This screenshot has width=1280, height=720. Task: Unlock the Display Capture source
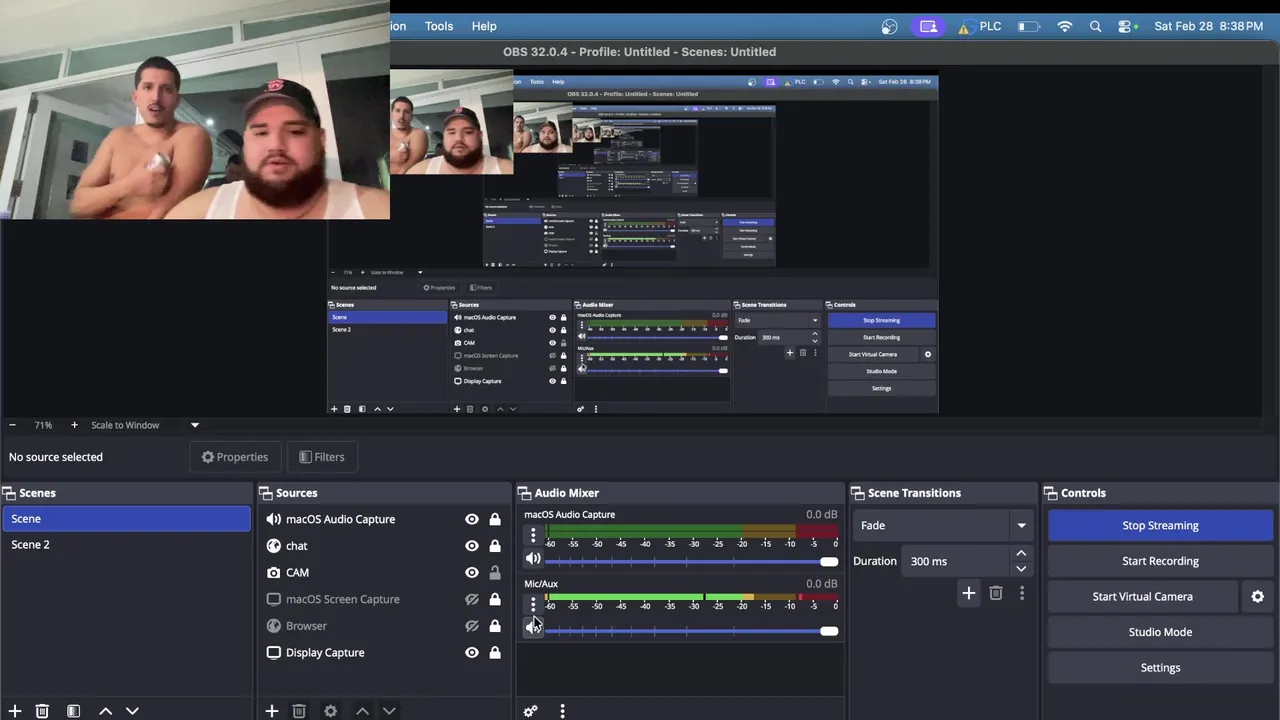pos(495,653)
